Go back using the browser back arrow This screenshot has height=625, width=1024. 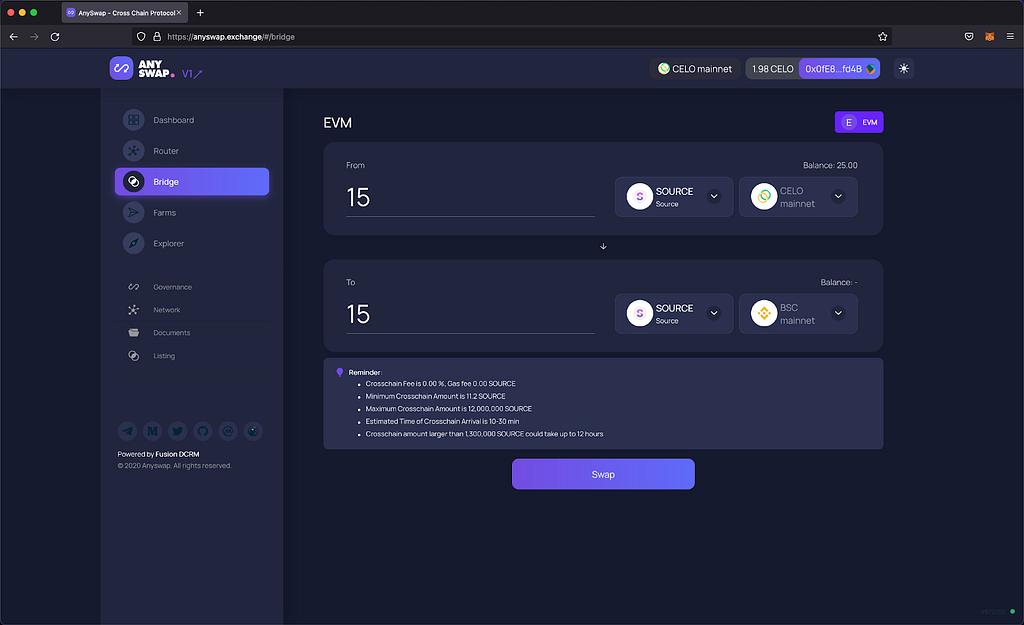[14, 37]
